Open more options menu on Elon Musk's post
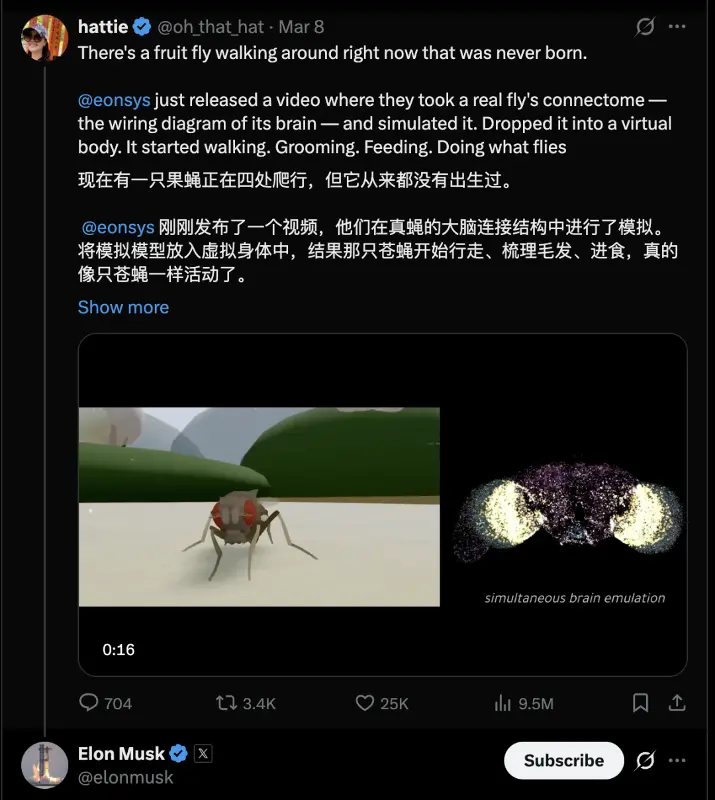 coord(677,760)
